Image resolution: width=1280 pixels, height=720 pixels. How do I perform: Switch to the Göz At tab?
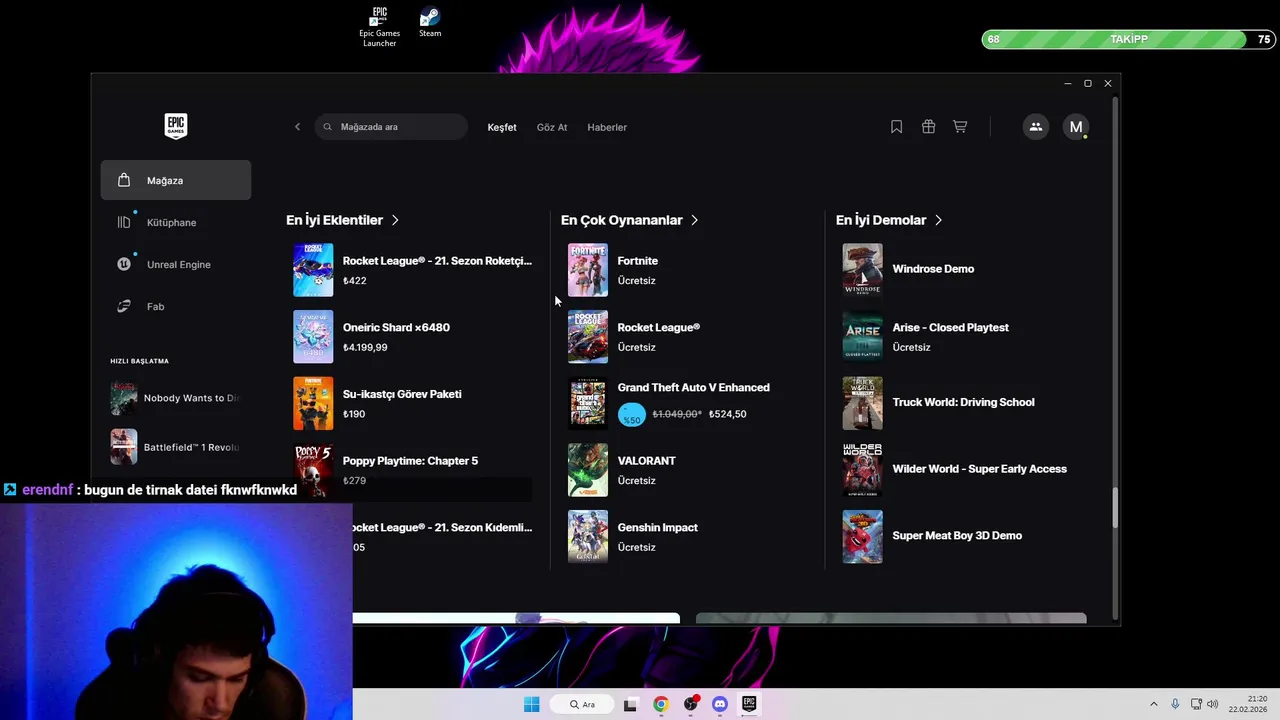point(552,127)
